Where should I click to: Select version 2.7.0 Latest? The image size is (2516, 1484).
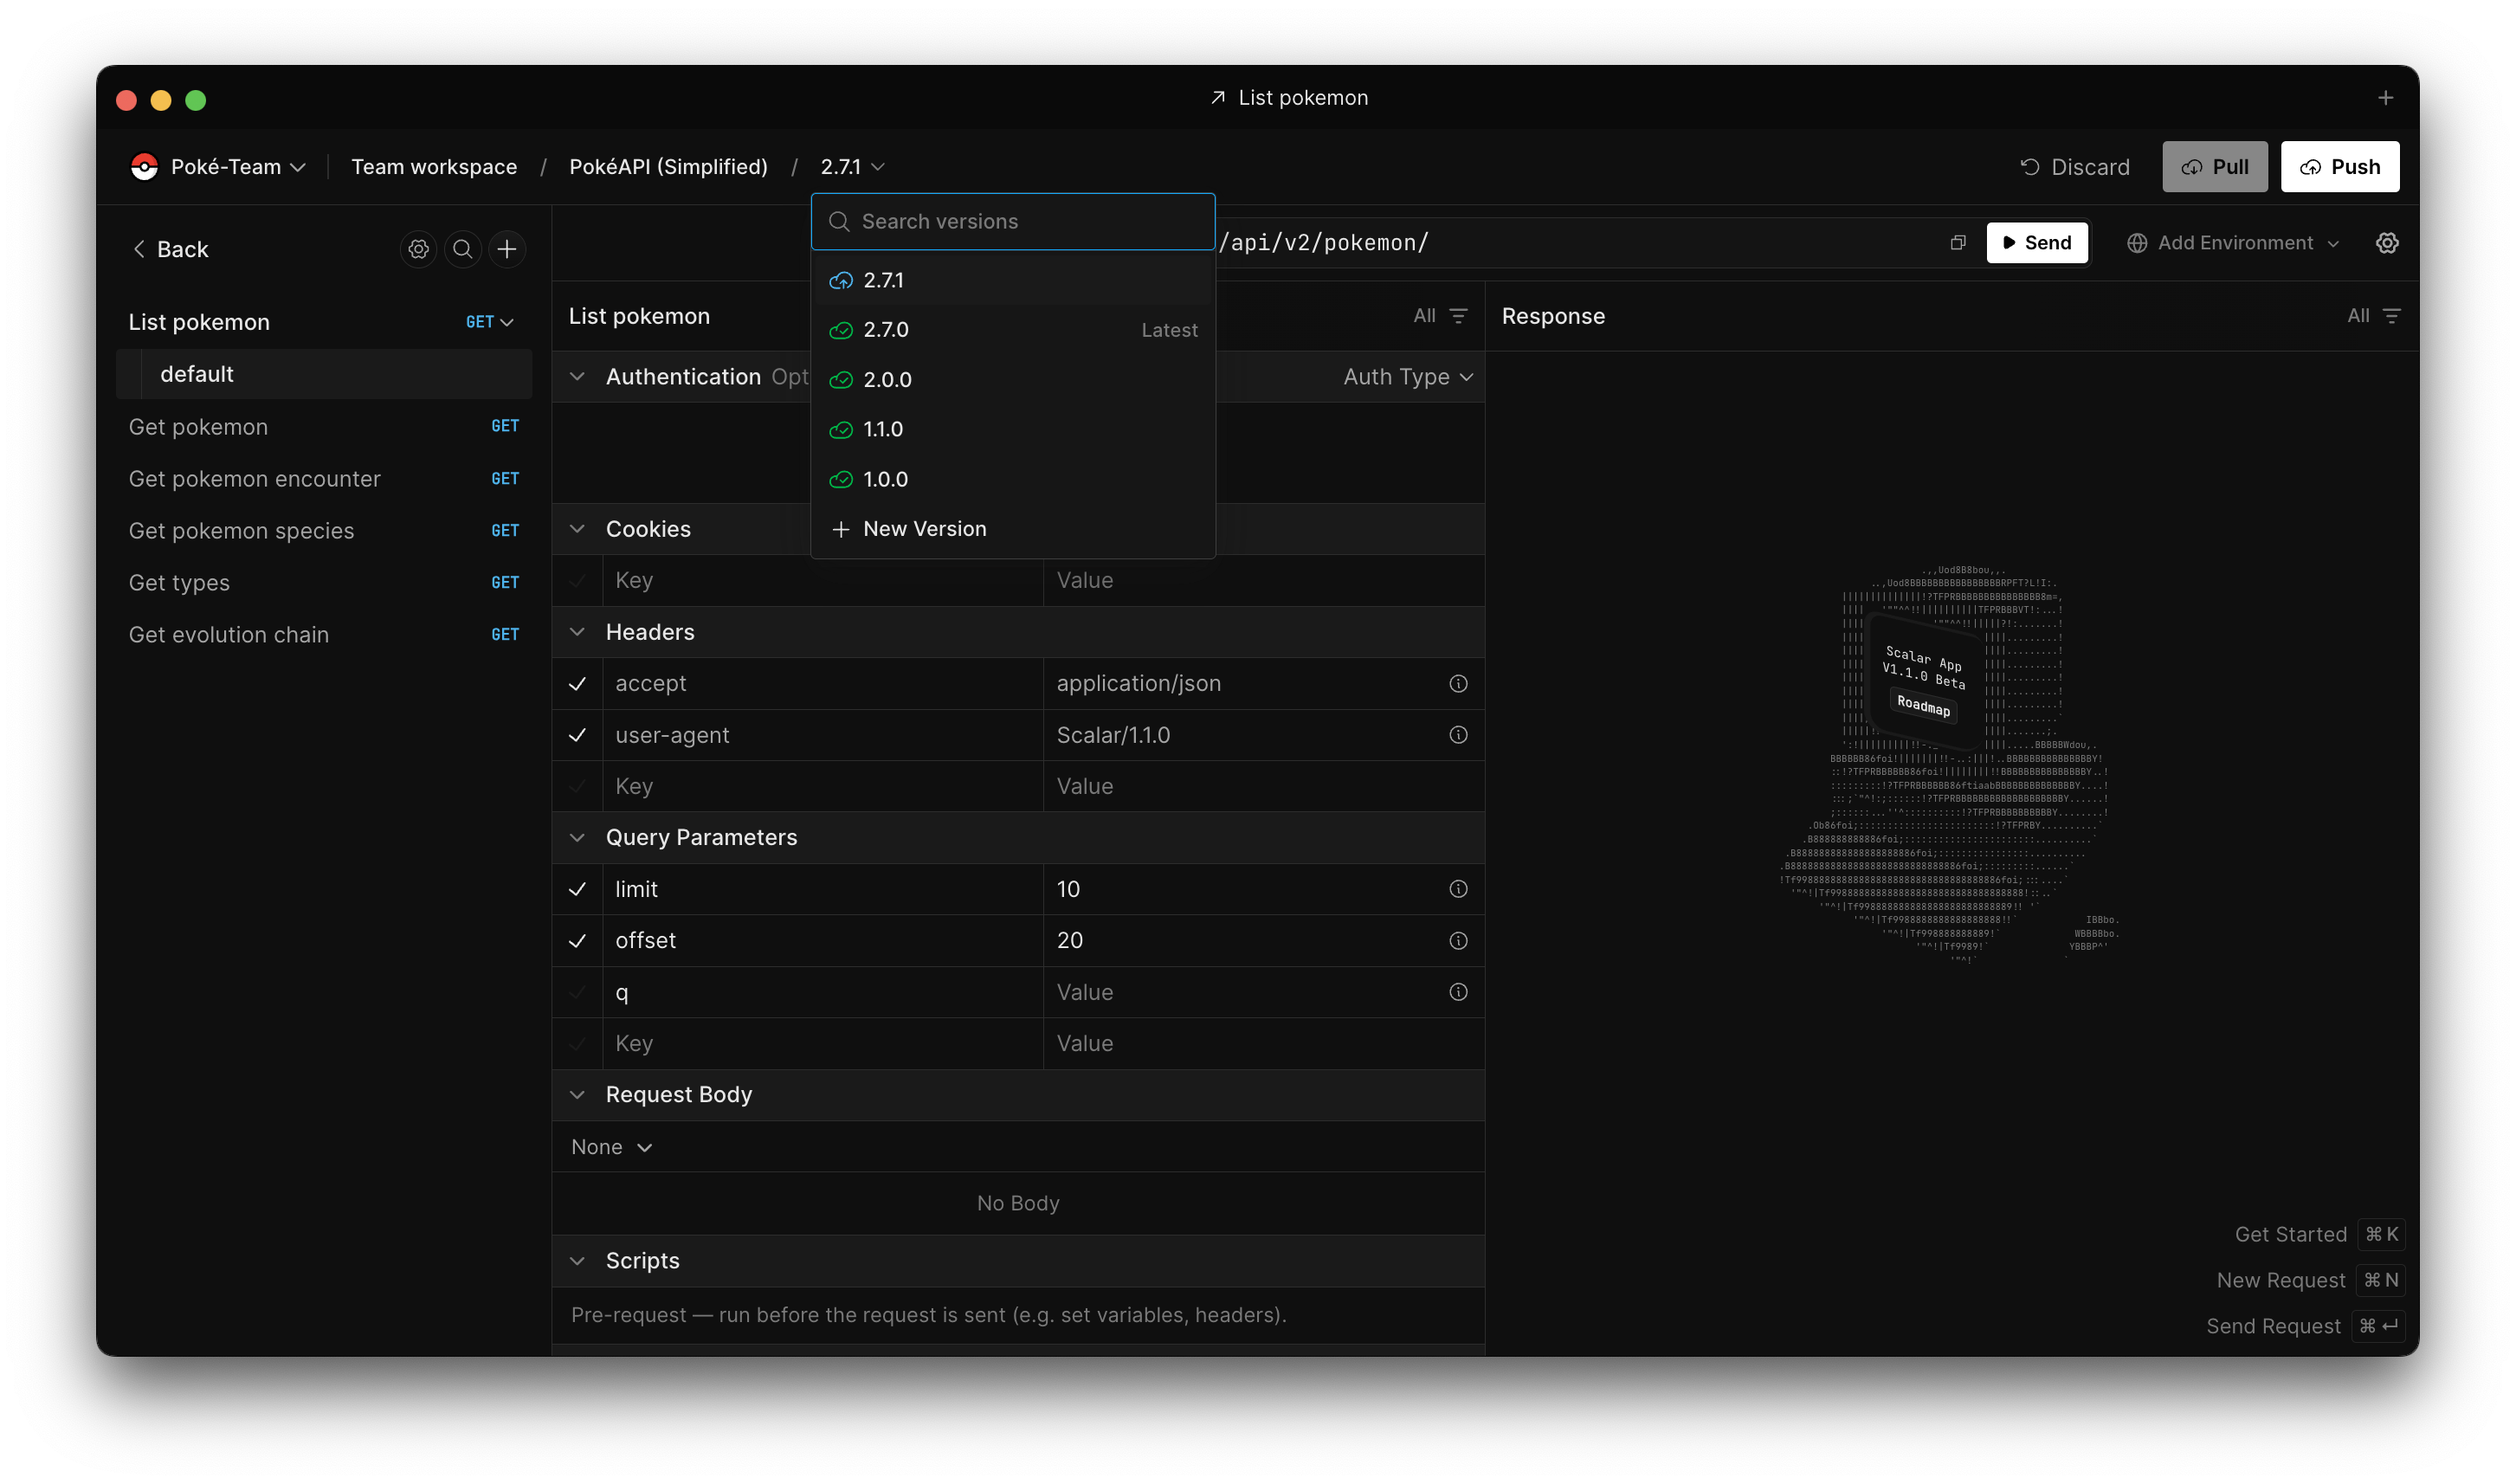(1013, 330)
